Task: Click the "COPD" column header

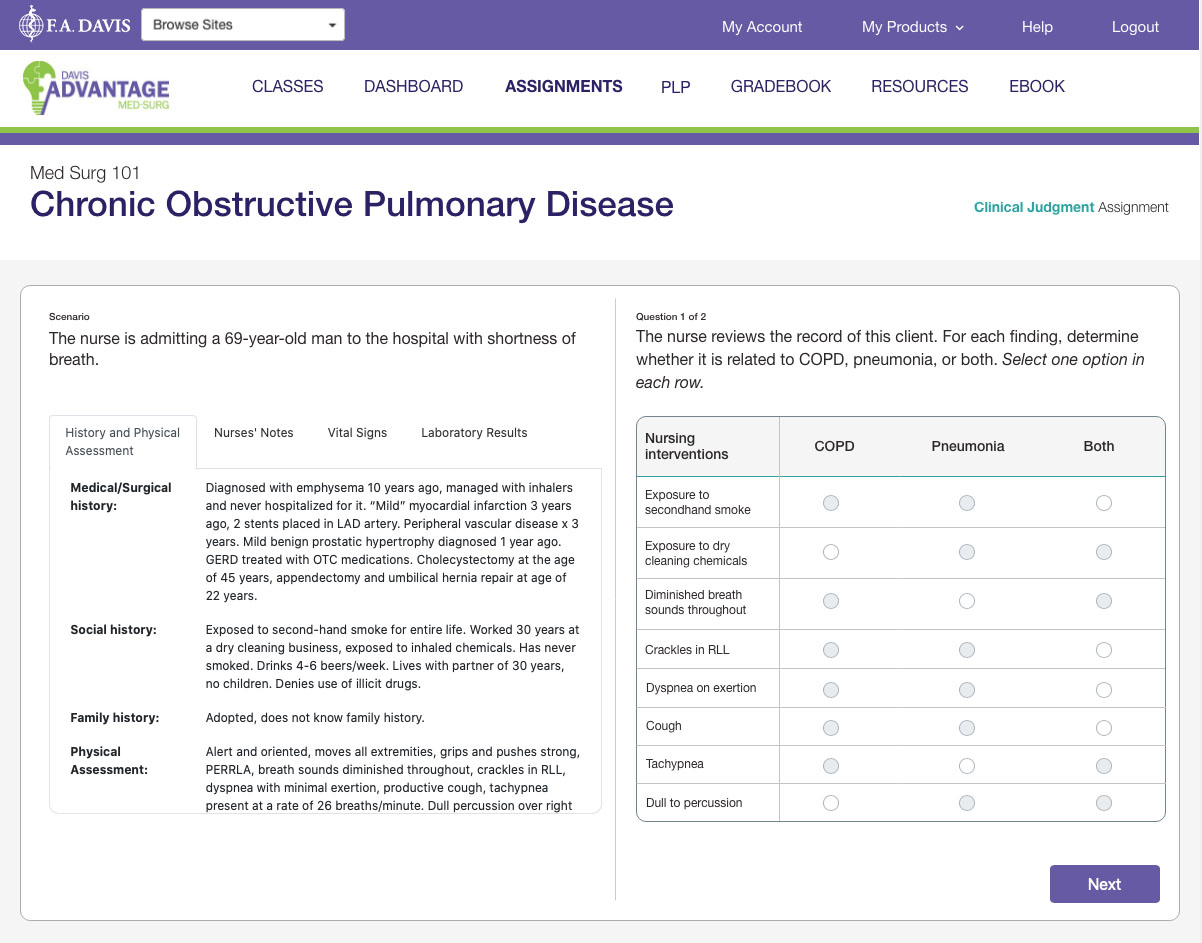Action: coord(835,446)
